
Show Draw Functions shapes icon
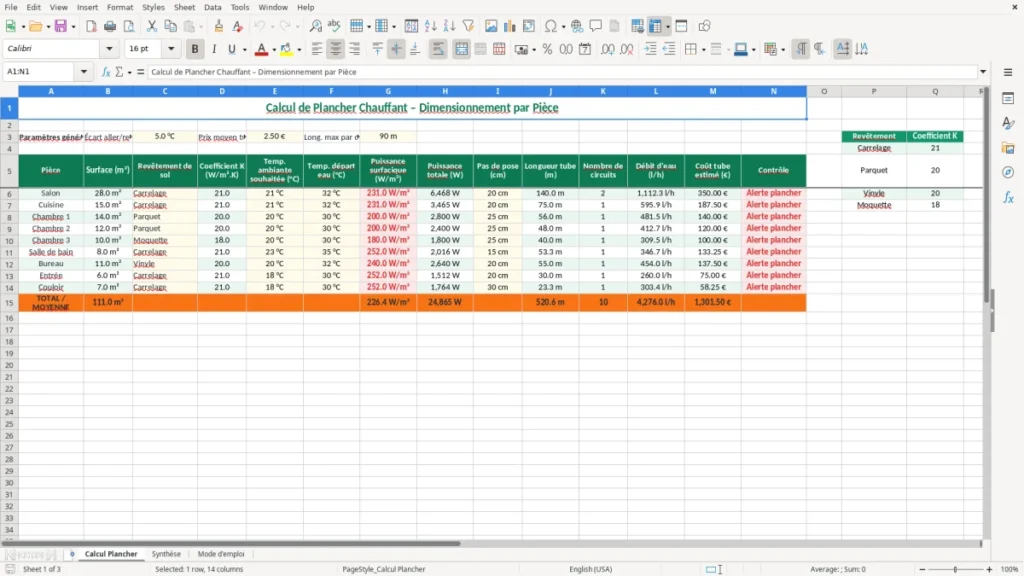click(704, 26)
